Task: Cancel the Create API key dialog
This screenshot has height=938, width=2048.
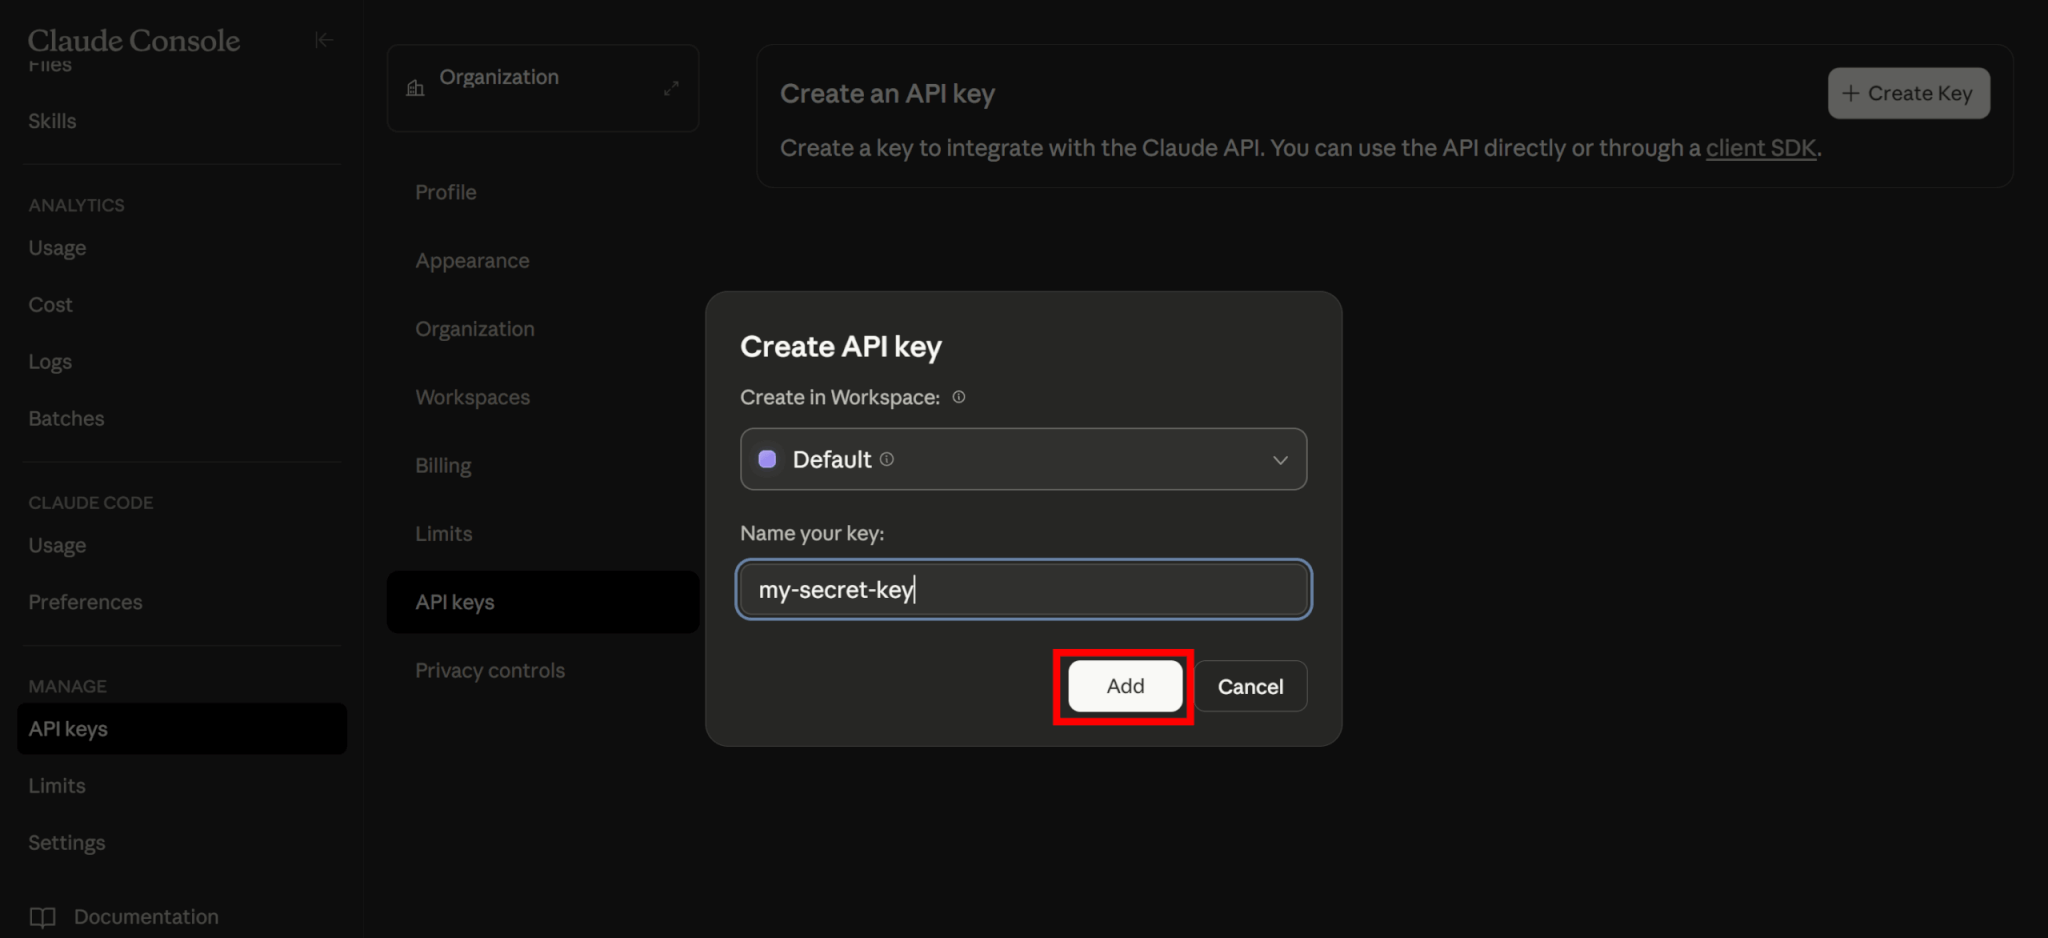Action: pos(1250,686)
